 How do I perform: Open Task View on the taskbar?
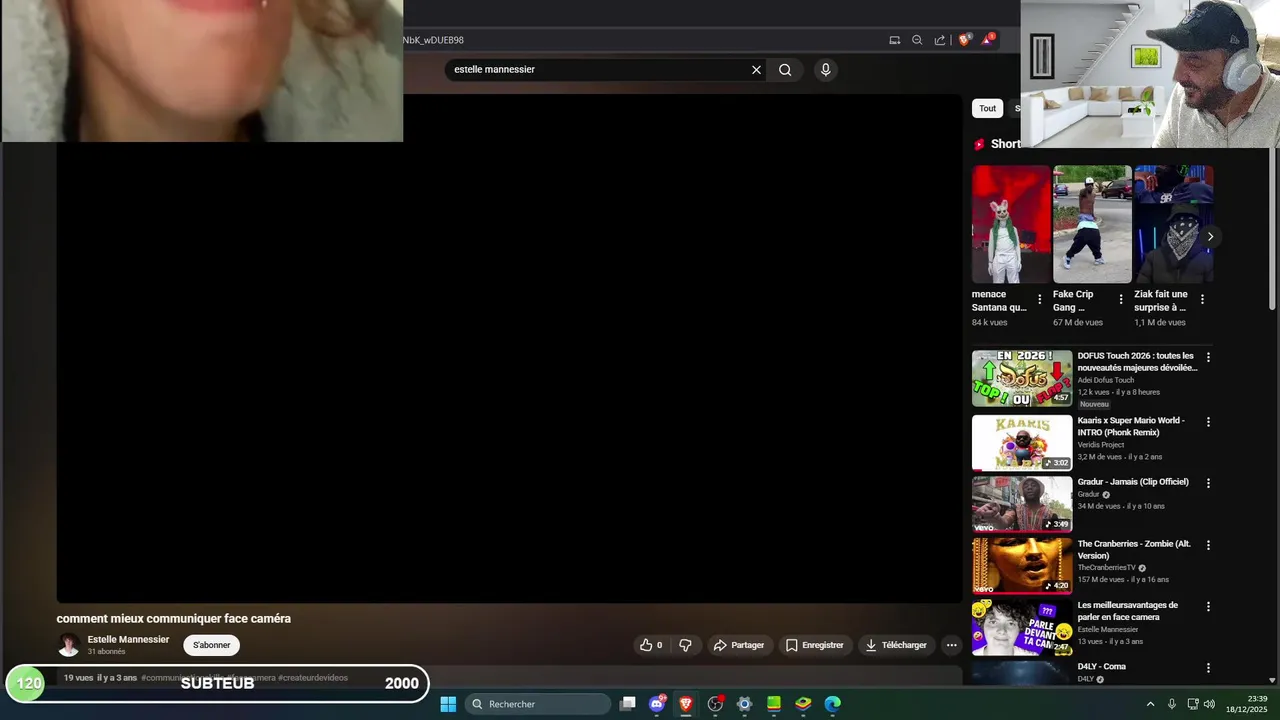(627, 704)
